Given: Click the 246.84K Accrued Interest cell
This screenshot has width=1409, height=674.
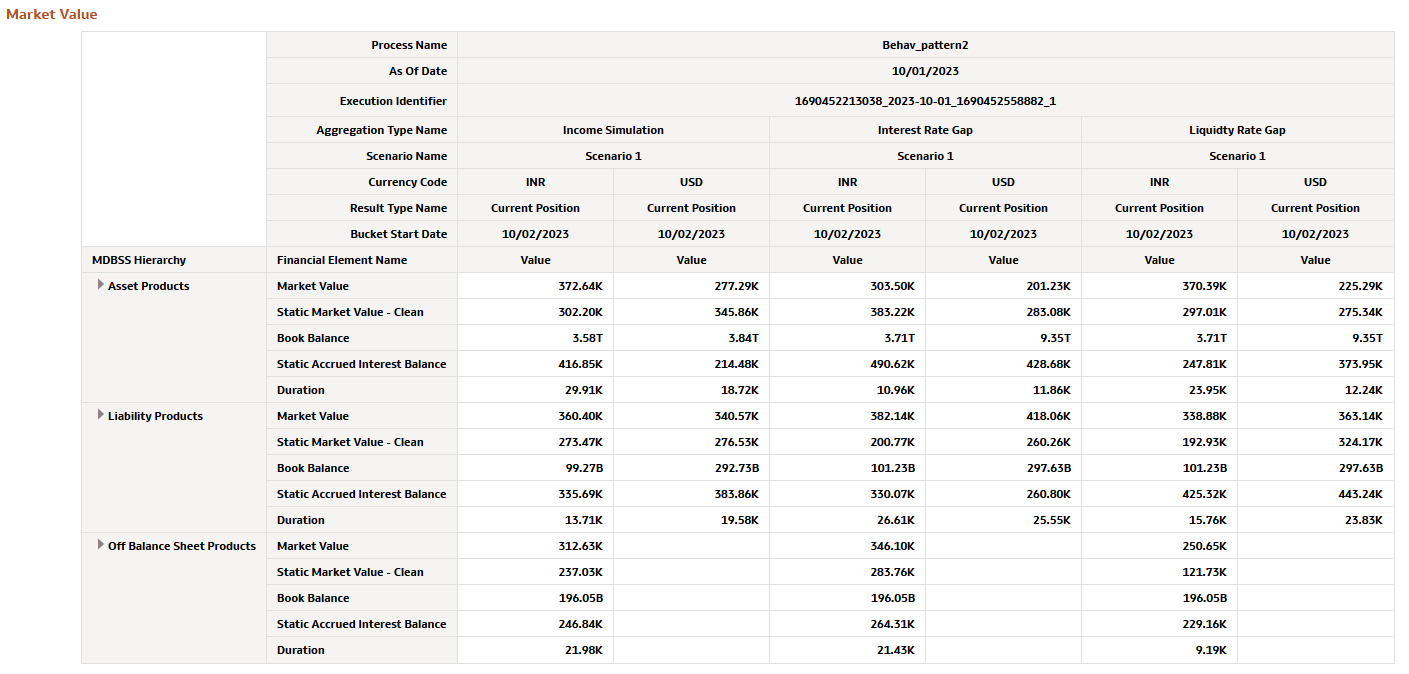Looking at the screenshot, I should 535,624.
